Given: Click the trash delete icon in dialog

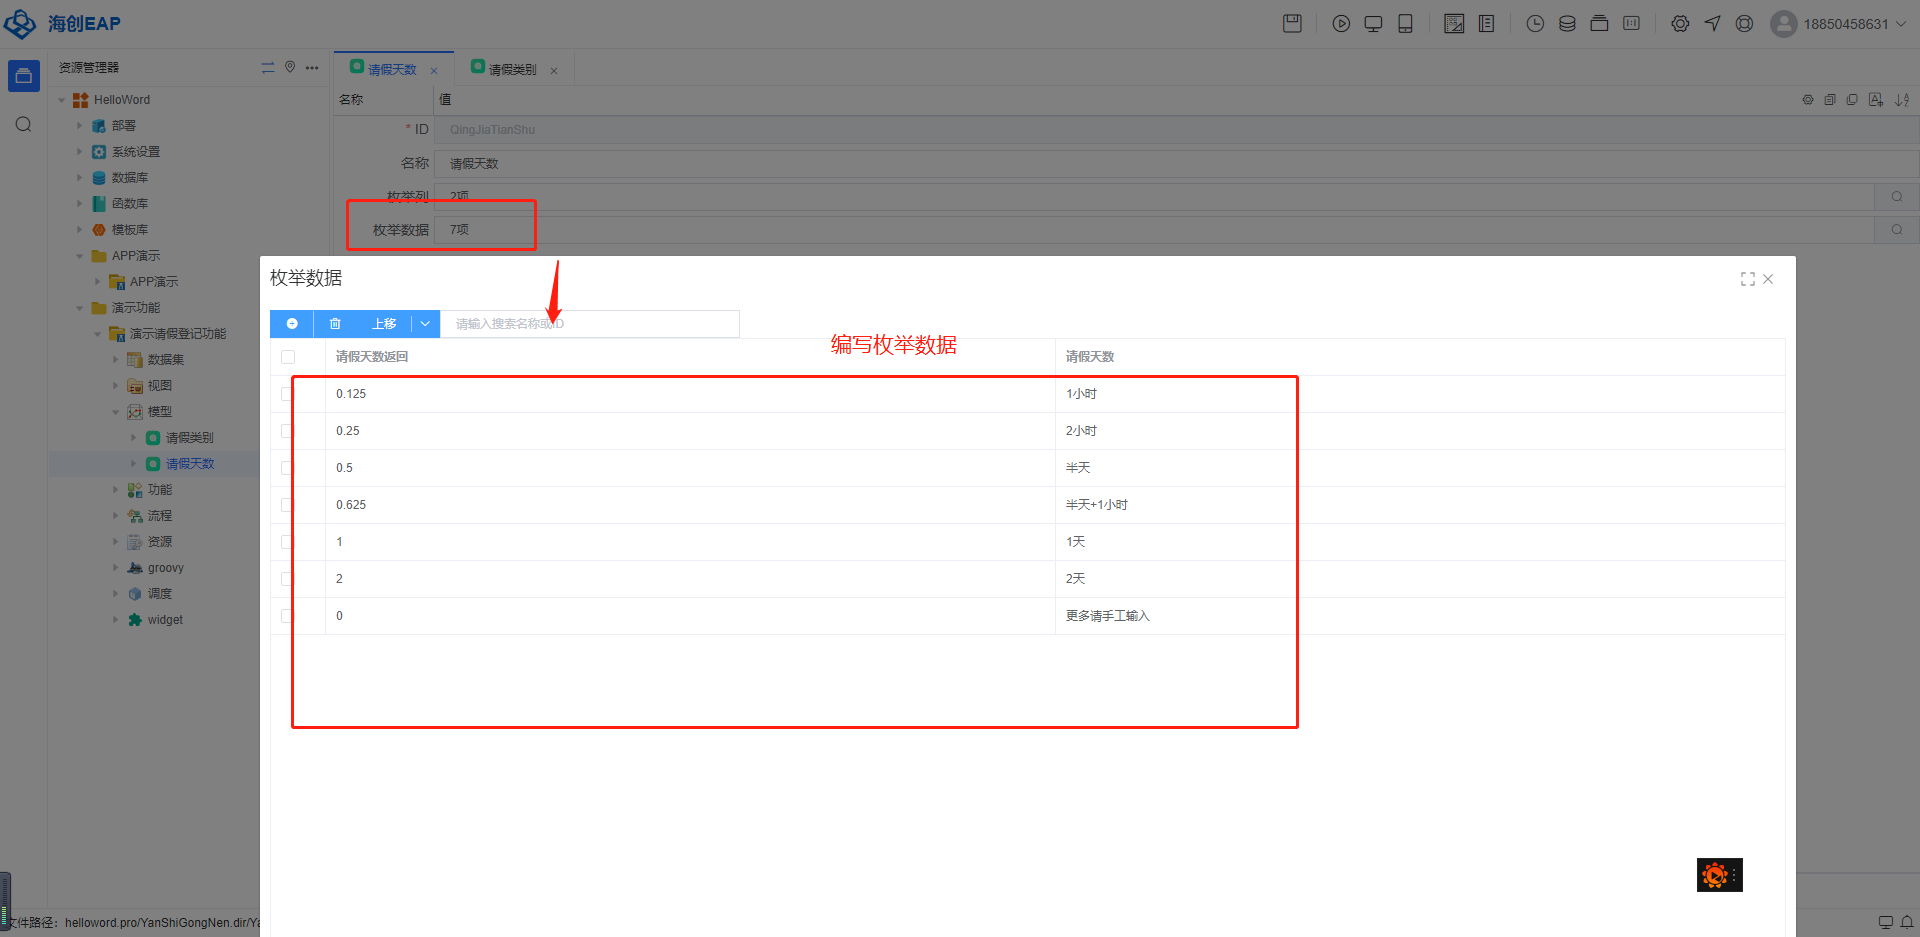Looking at the screenshot, I should (x=335, y=324).
